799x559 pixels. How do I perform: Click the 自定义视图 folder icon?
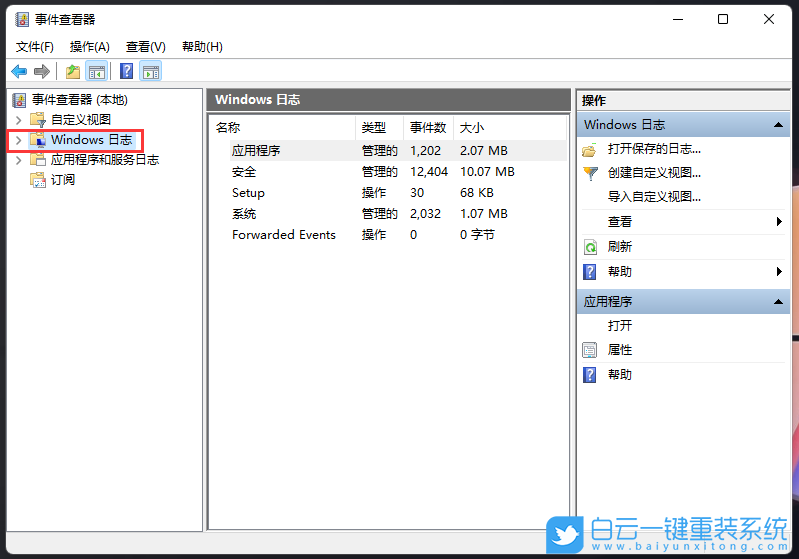(38, 120)
